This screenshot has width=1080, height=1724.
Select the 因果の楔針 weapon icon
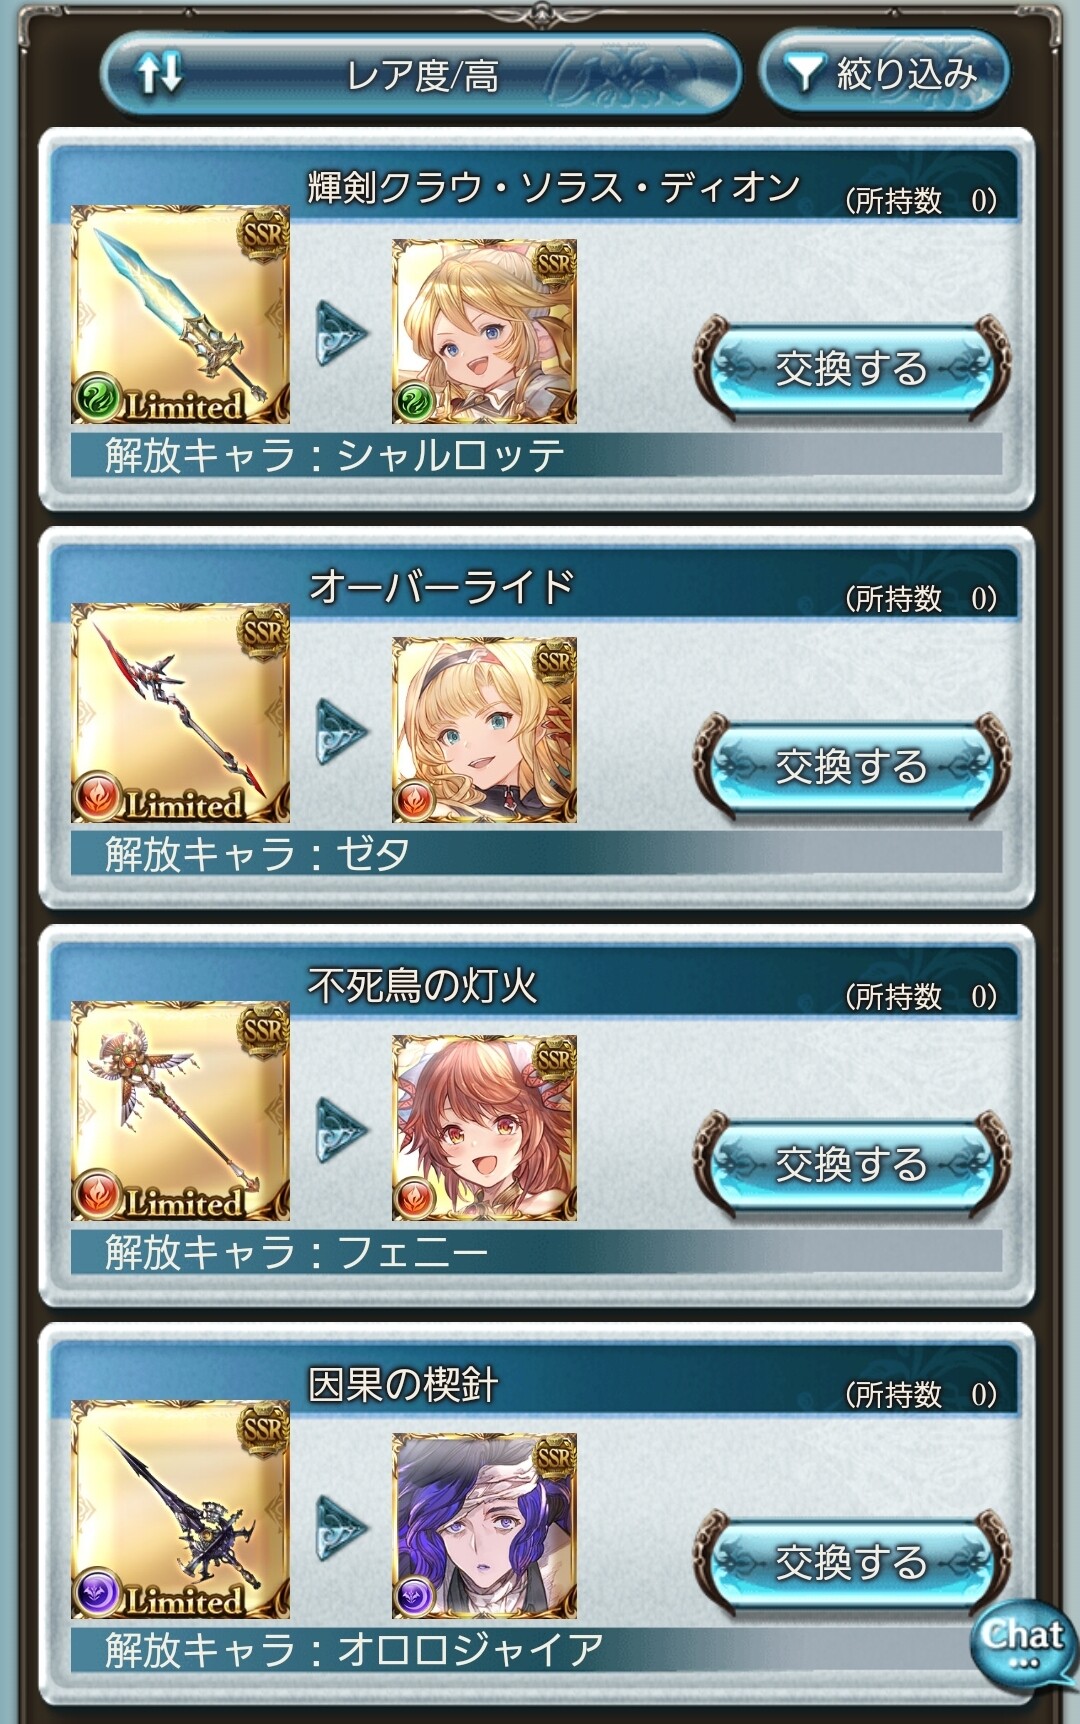point(180,1508)
